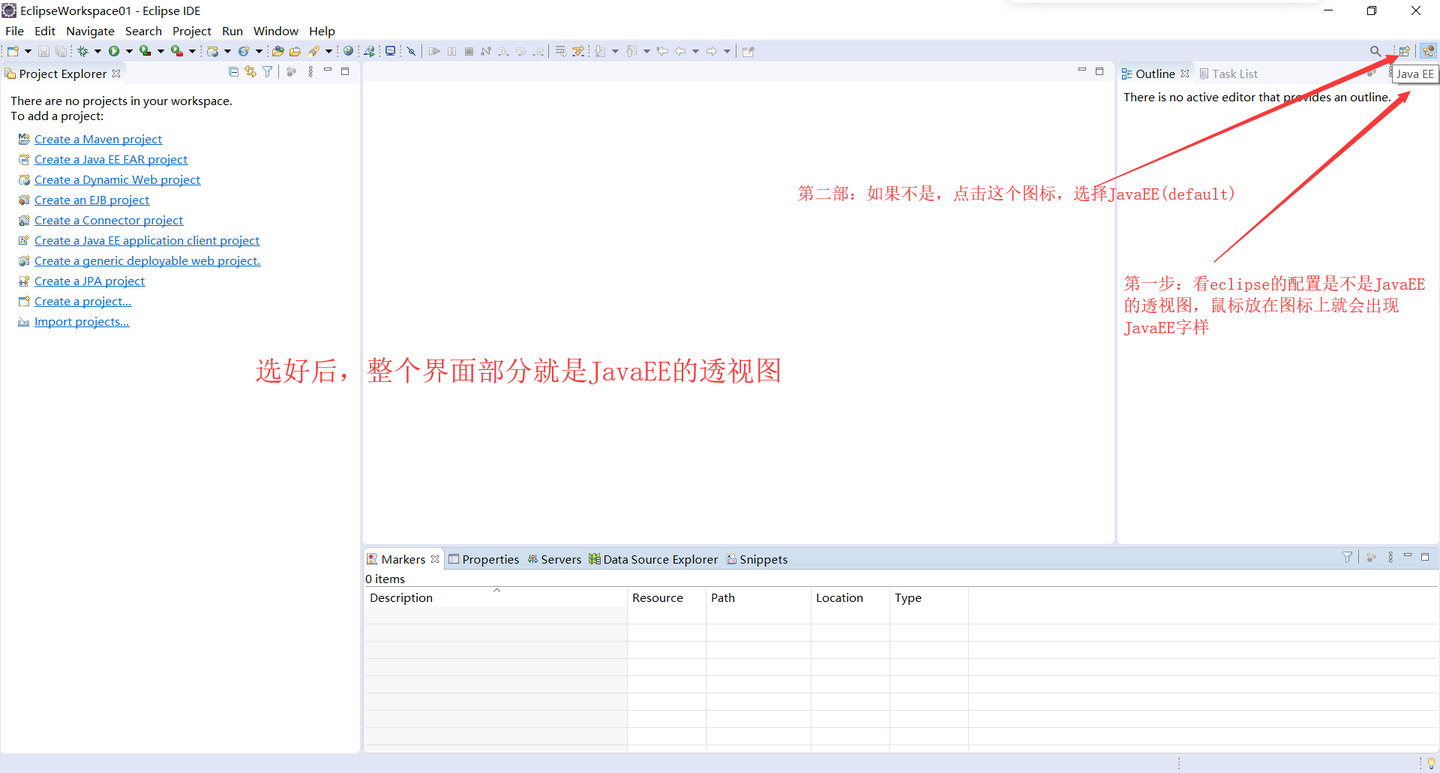
Task: Click the Debug toolbar icon
Action: click(82, 51)
